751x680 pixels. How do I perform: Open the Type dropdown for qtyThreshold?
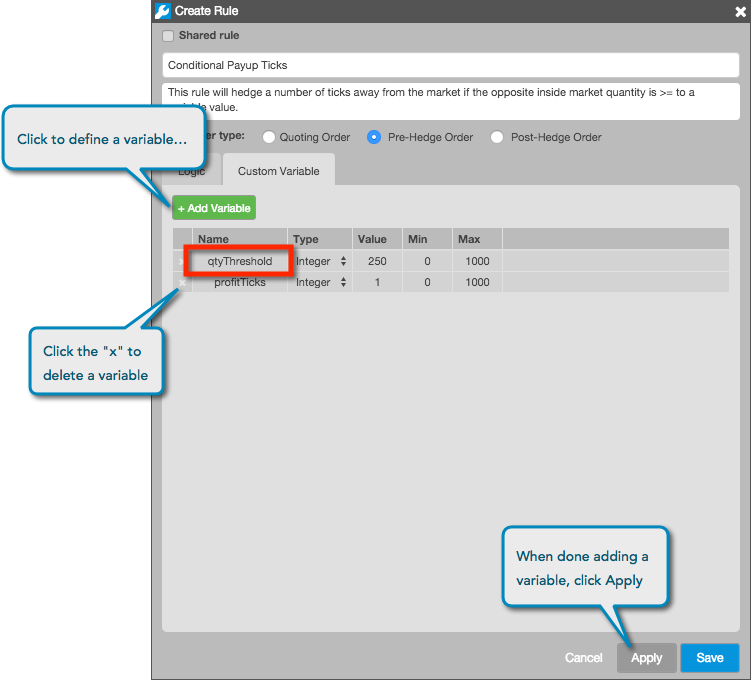tap(320, 261)
